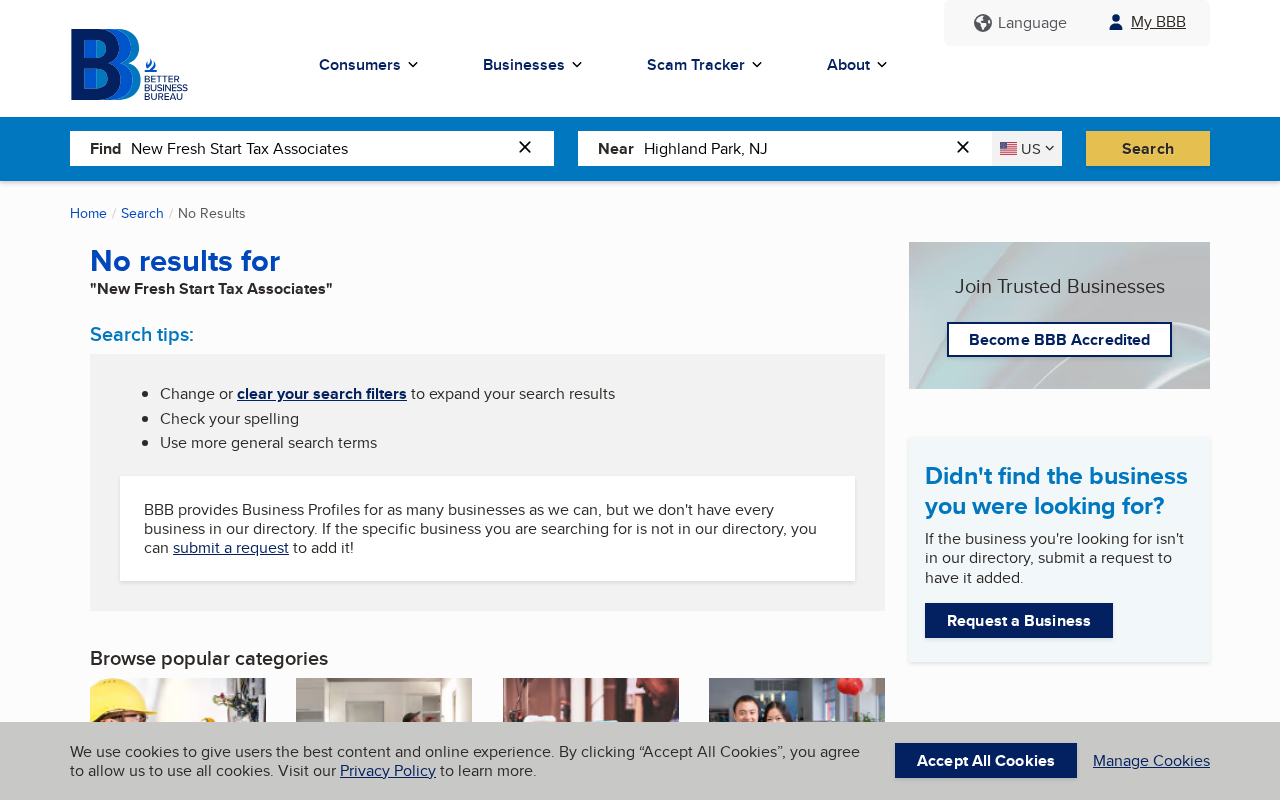Click the 'submit a request' link
This screenshot has width=1280, height=800.
tap(231, 548)
